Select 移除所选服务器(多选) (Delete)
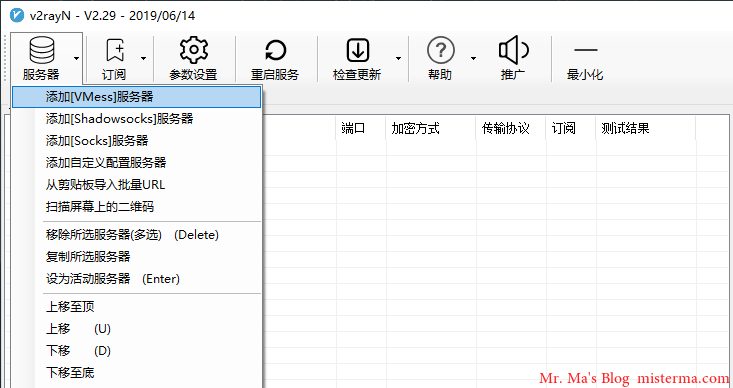The image size is (733, 388). pyautogui.click(x=137, y=235)
